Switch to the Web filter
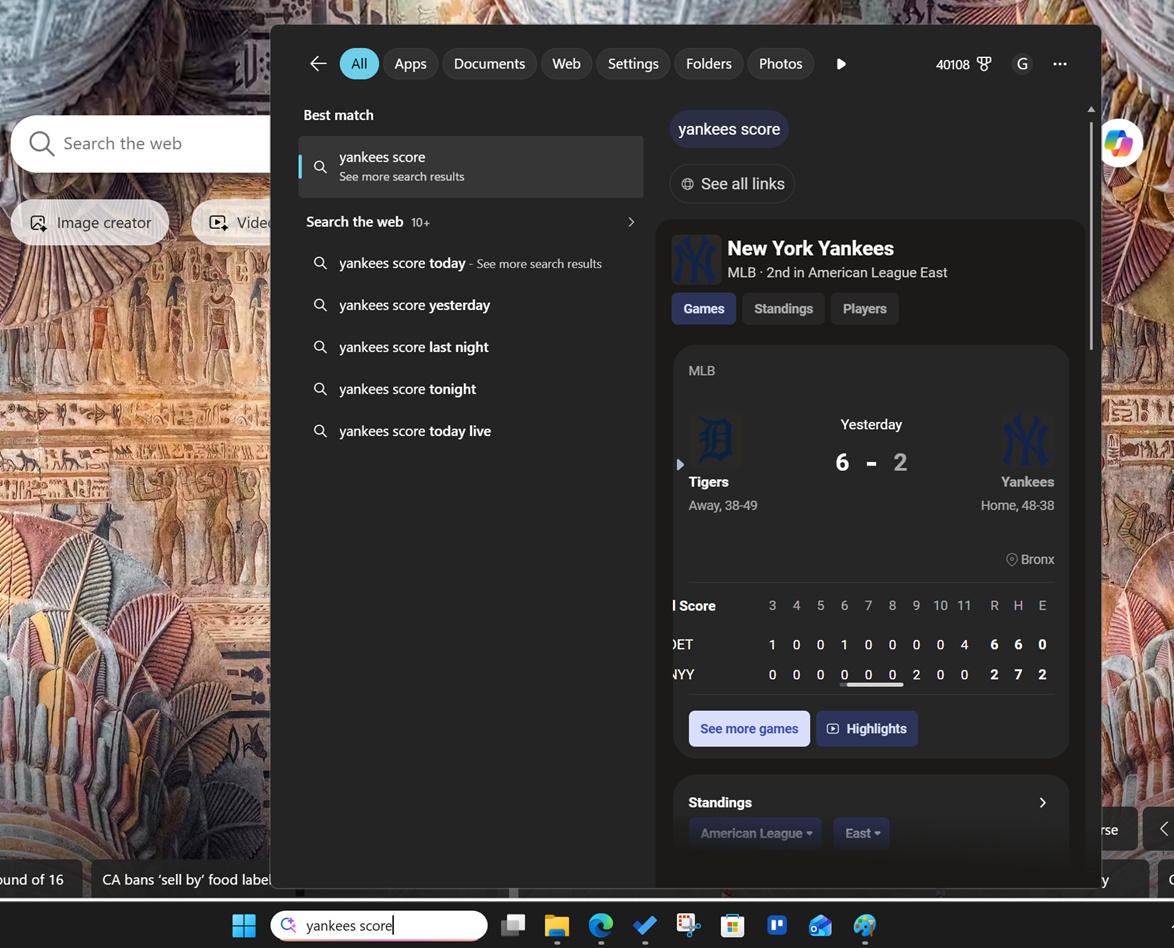Viewport: 1174px width, 948px height. [566, 64]
